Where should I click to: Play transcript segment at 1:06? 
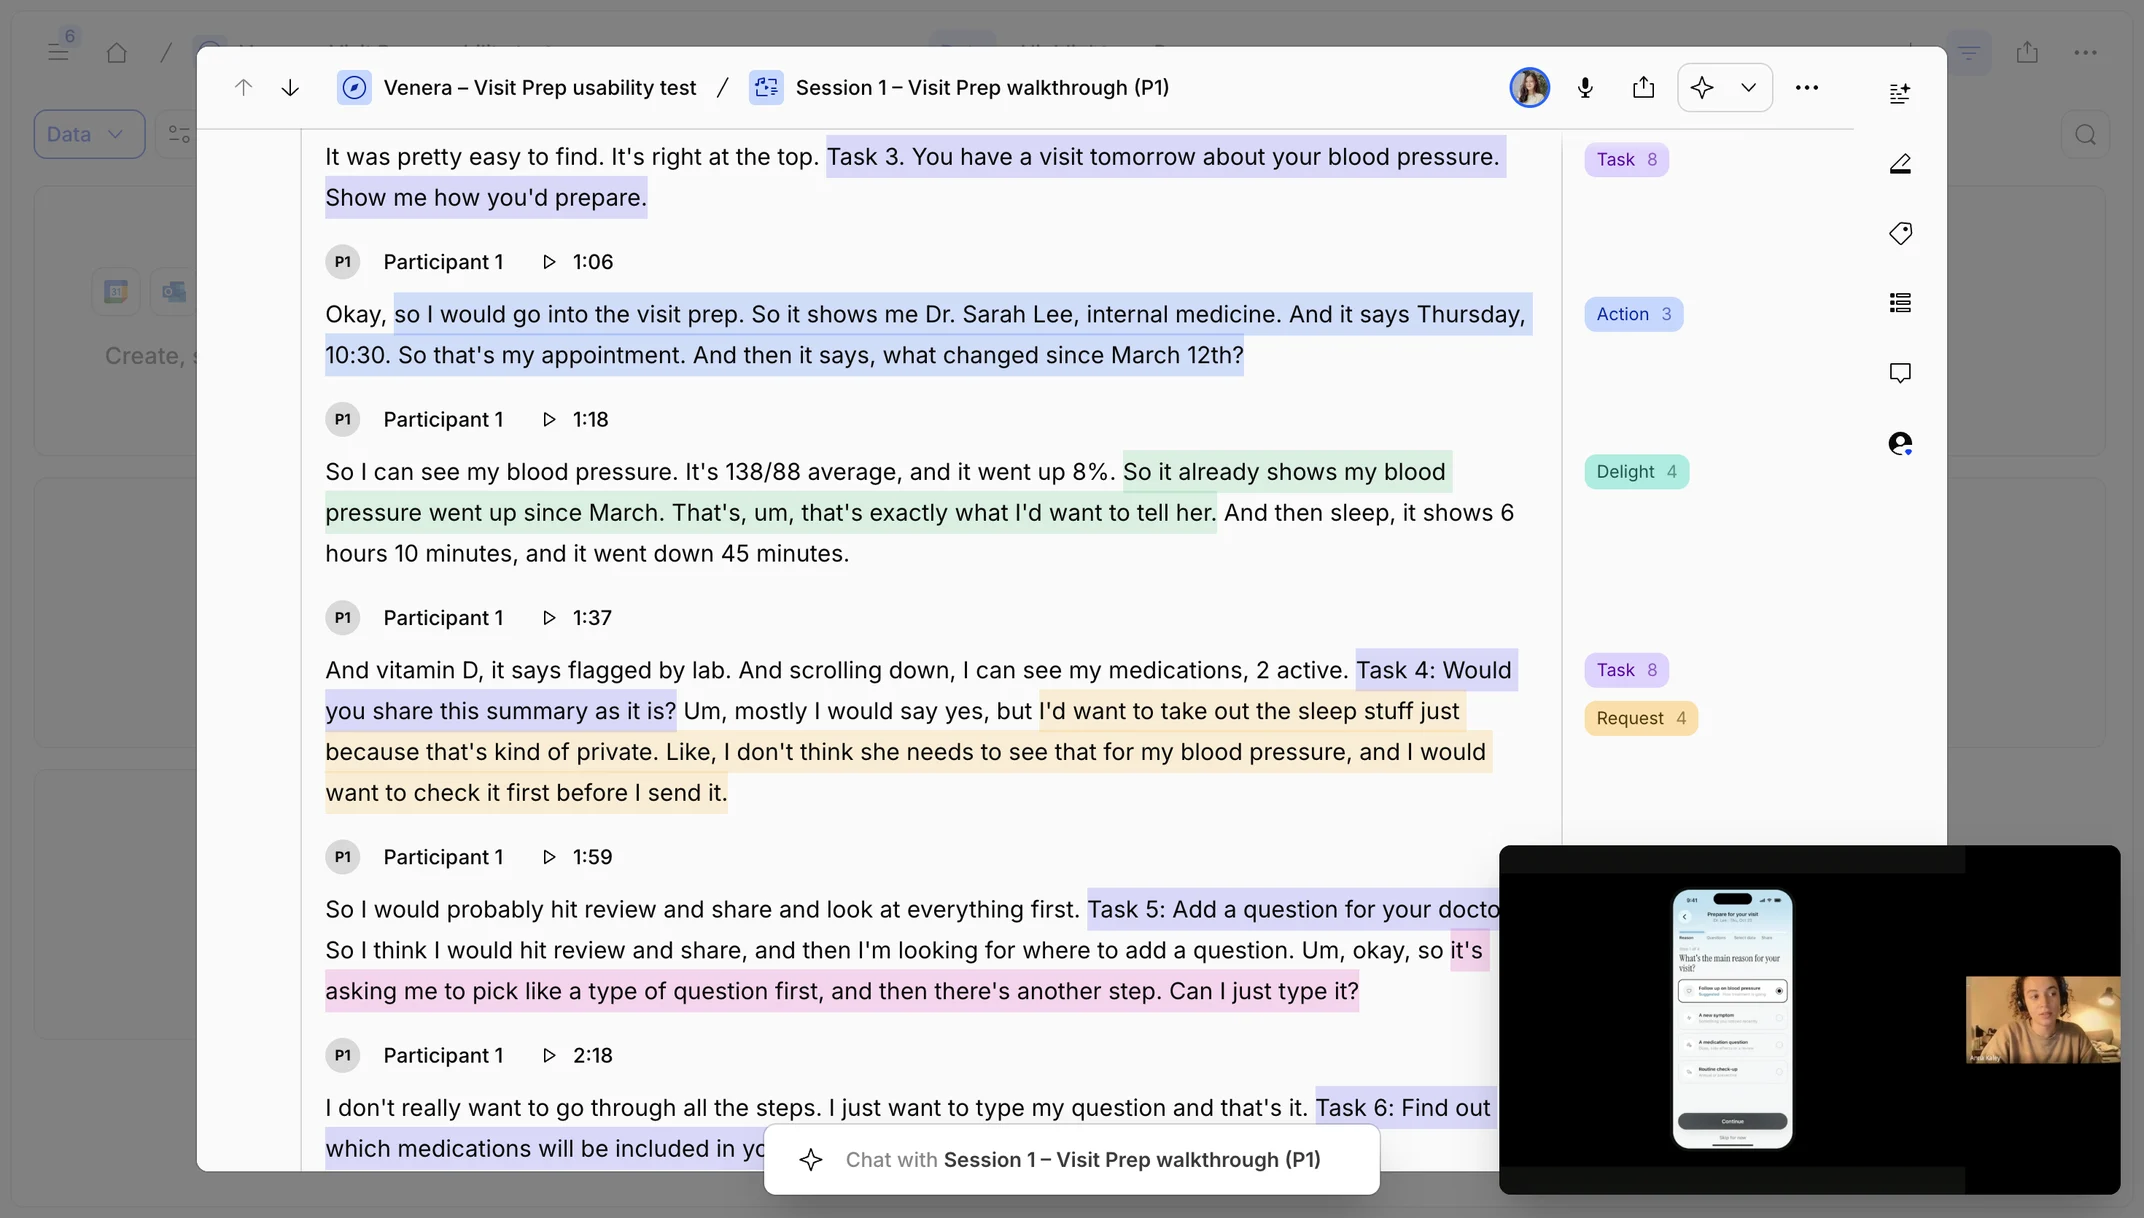point(549,262)
